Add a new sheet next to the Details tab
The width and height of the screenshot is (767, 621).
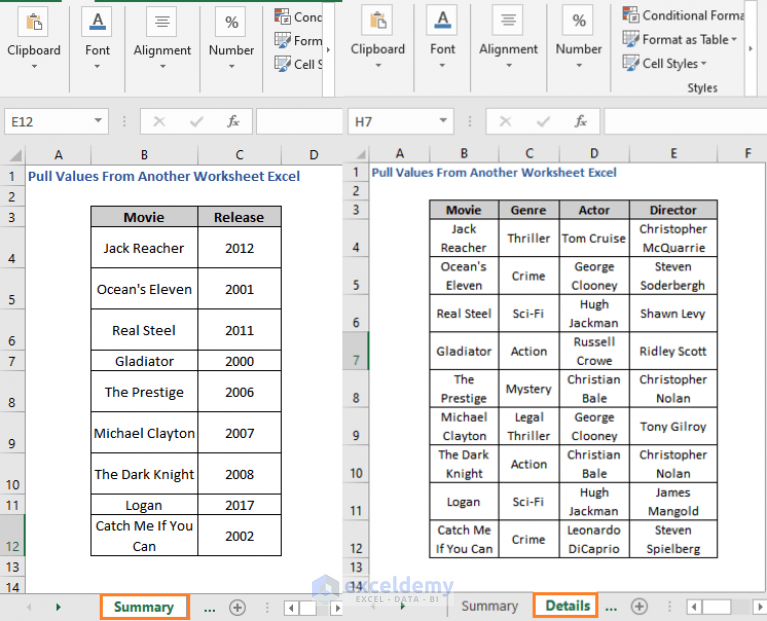(639, 606)
